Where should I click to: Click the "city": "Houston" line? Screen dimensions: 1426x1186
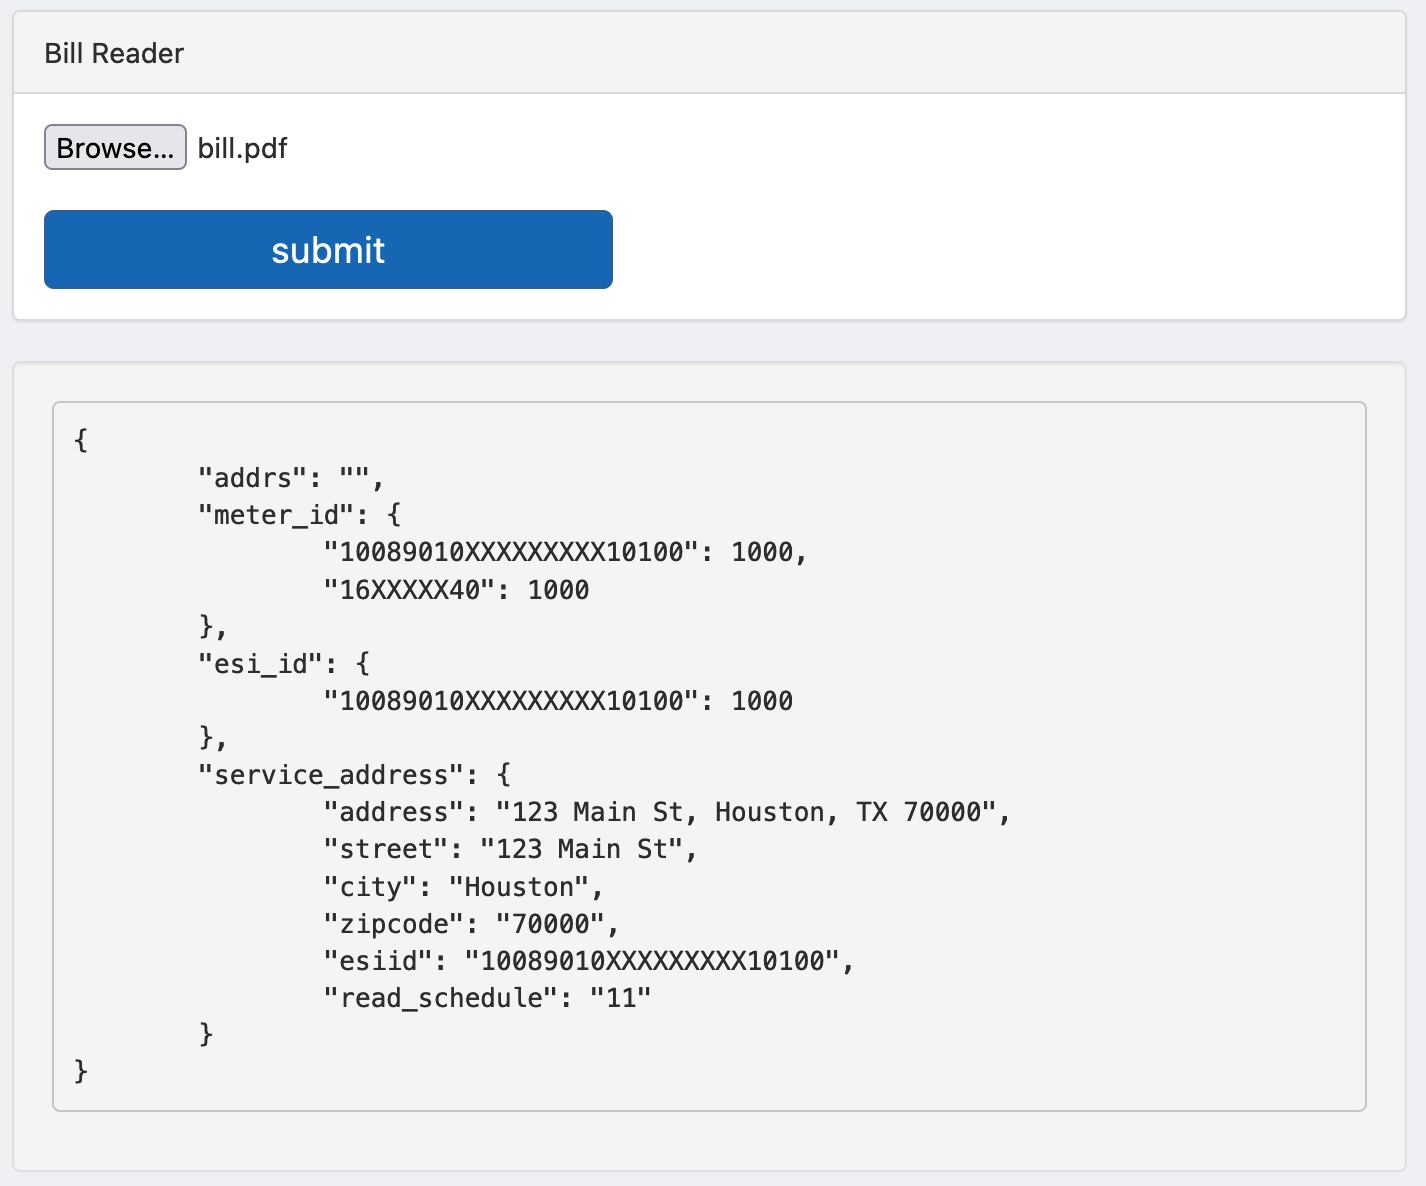tap(463, 887)
